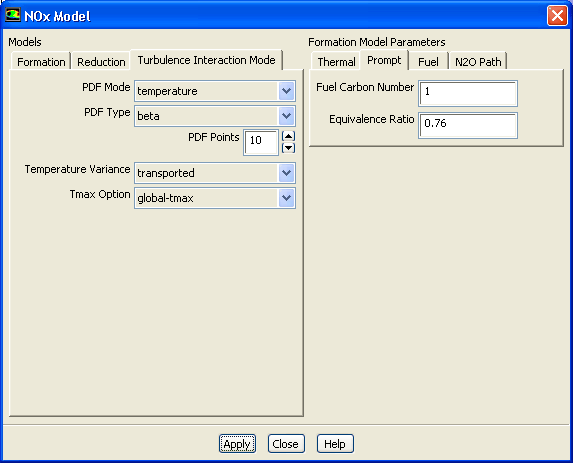Click the NOx Model window icon
The image size is (573, 463).
pos(12,15)
